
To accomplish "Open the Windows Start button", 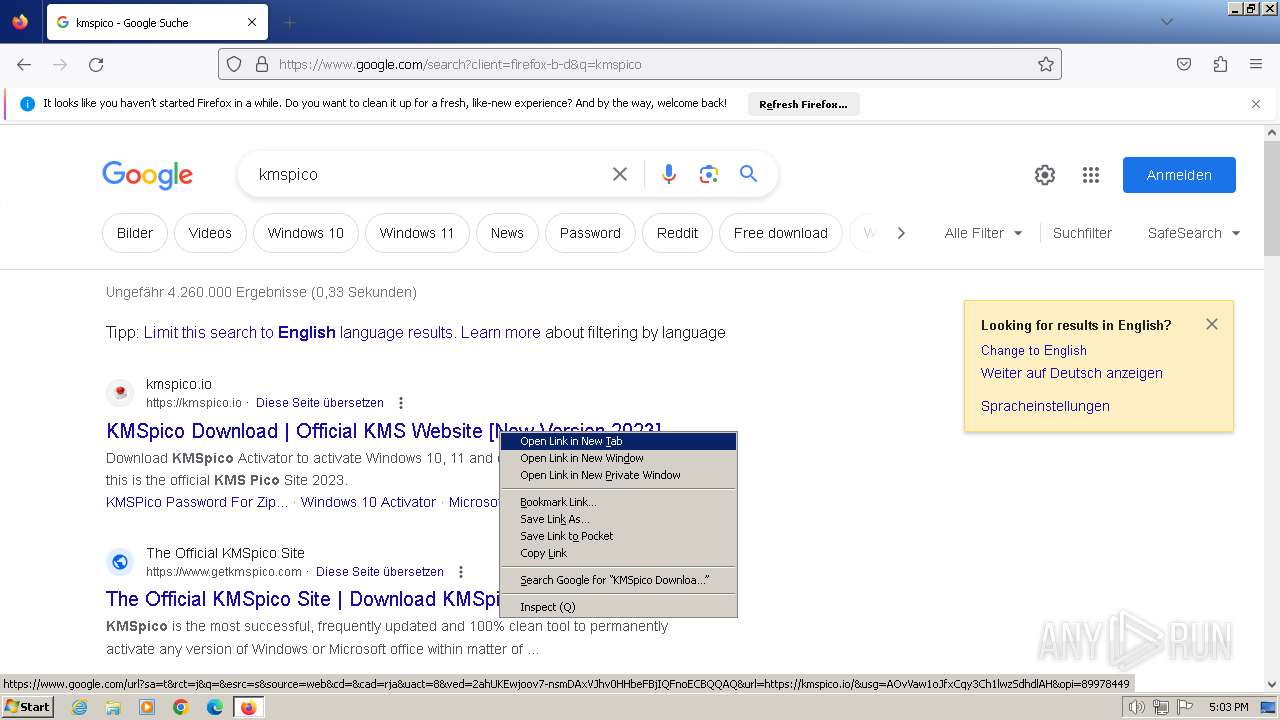I will click(x=27, y=707).
